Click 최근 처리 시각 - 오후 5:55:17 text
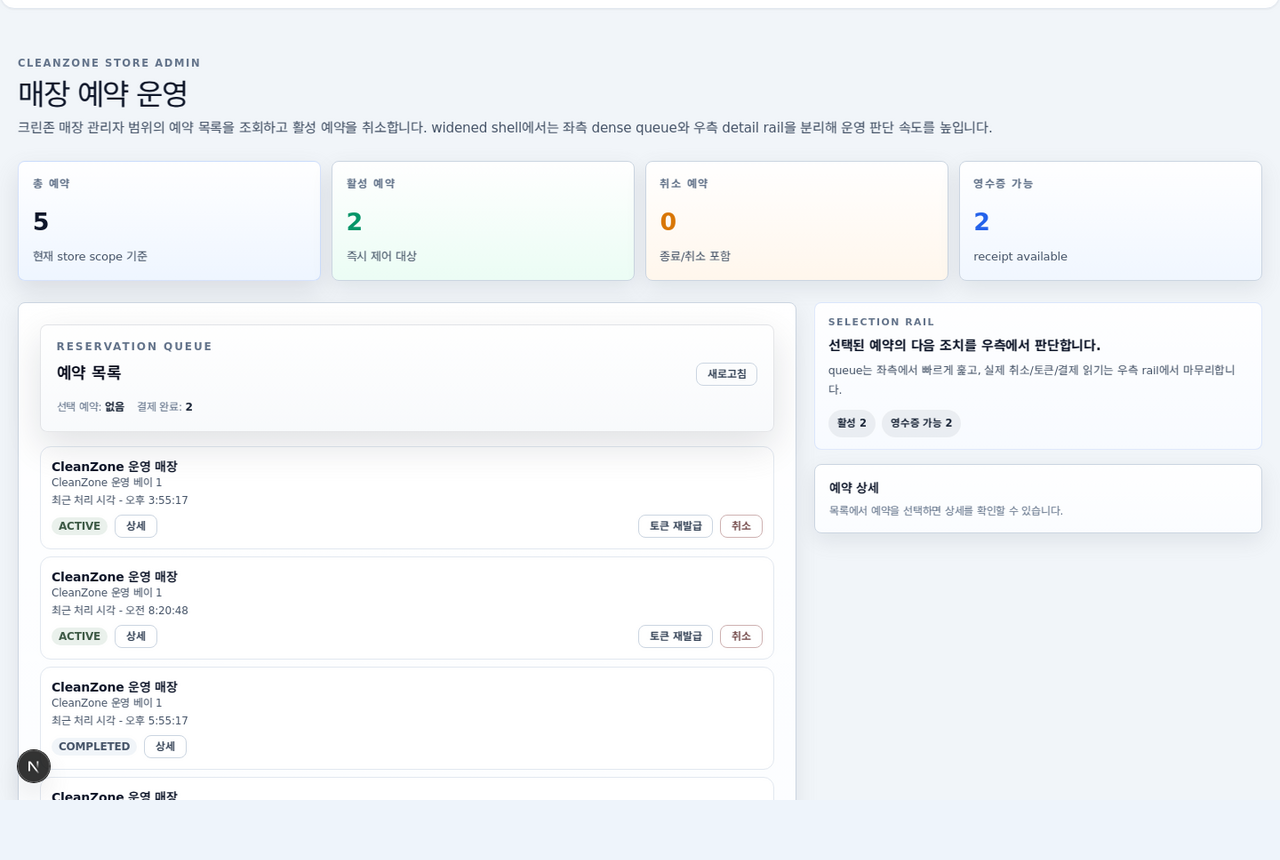 click(120, 720)
